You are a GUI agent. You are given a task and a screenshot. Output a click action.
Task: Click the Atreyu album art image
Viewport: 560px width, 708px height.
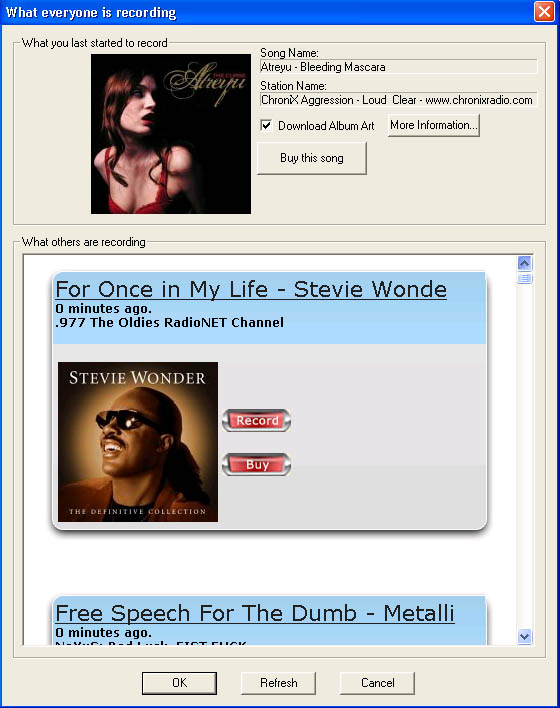[171, 134]
